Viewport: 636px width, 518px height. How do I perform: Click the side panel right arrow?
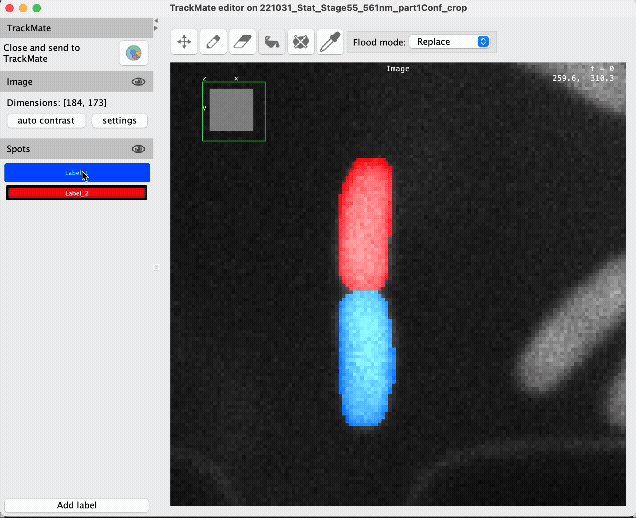pos(155,28)
